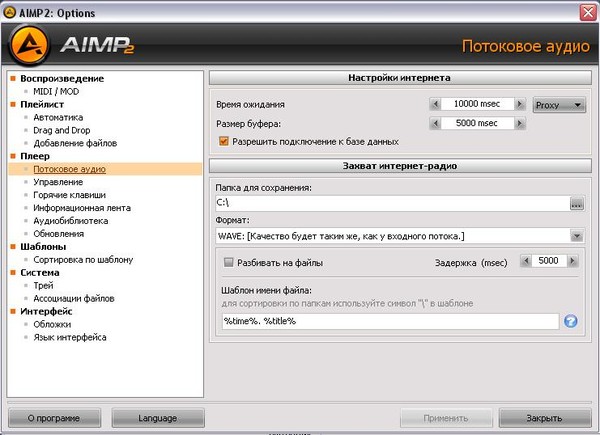Select the Шаблоны section

point(43,247)
